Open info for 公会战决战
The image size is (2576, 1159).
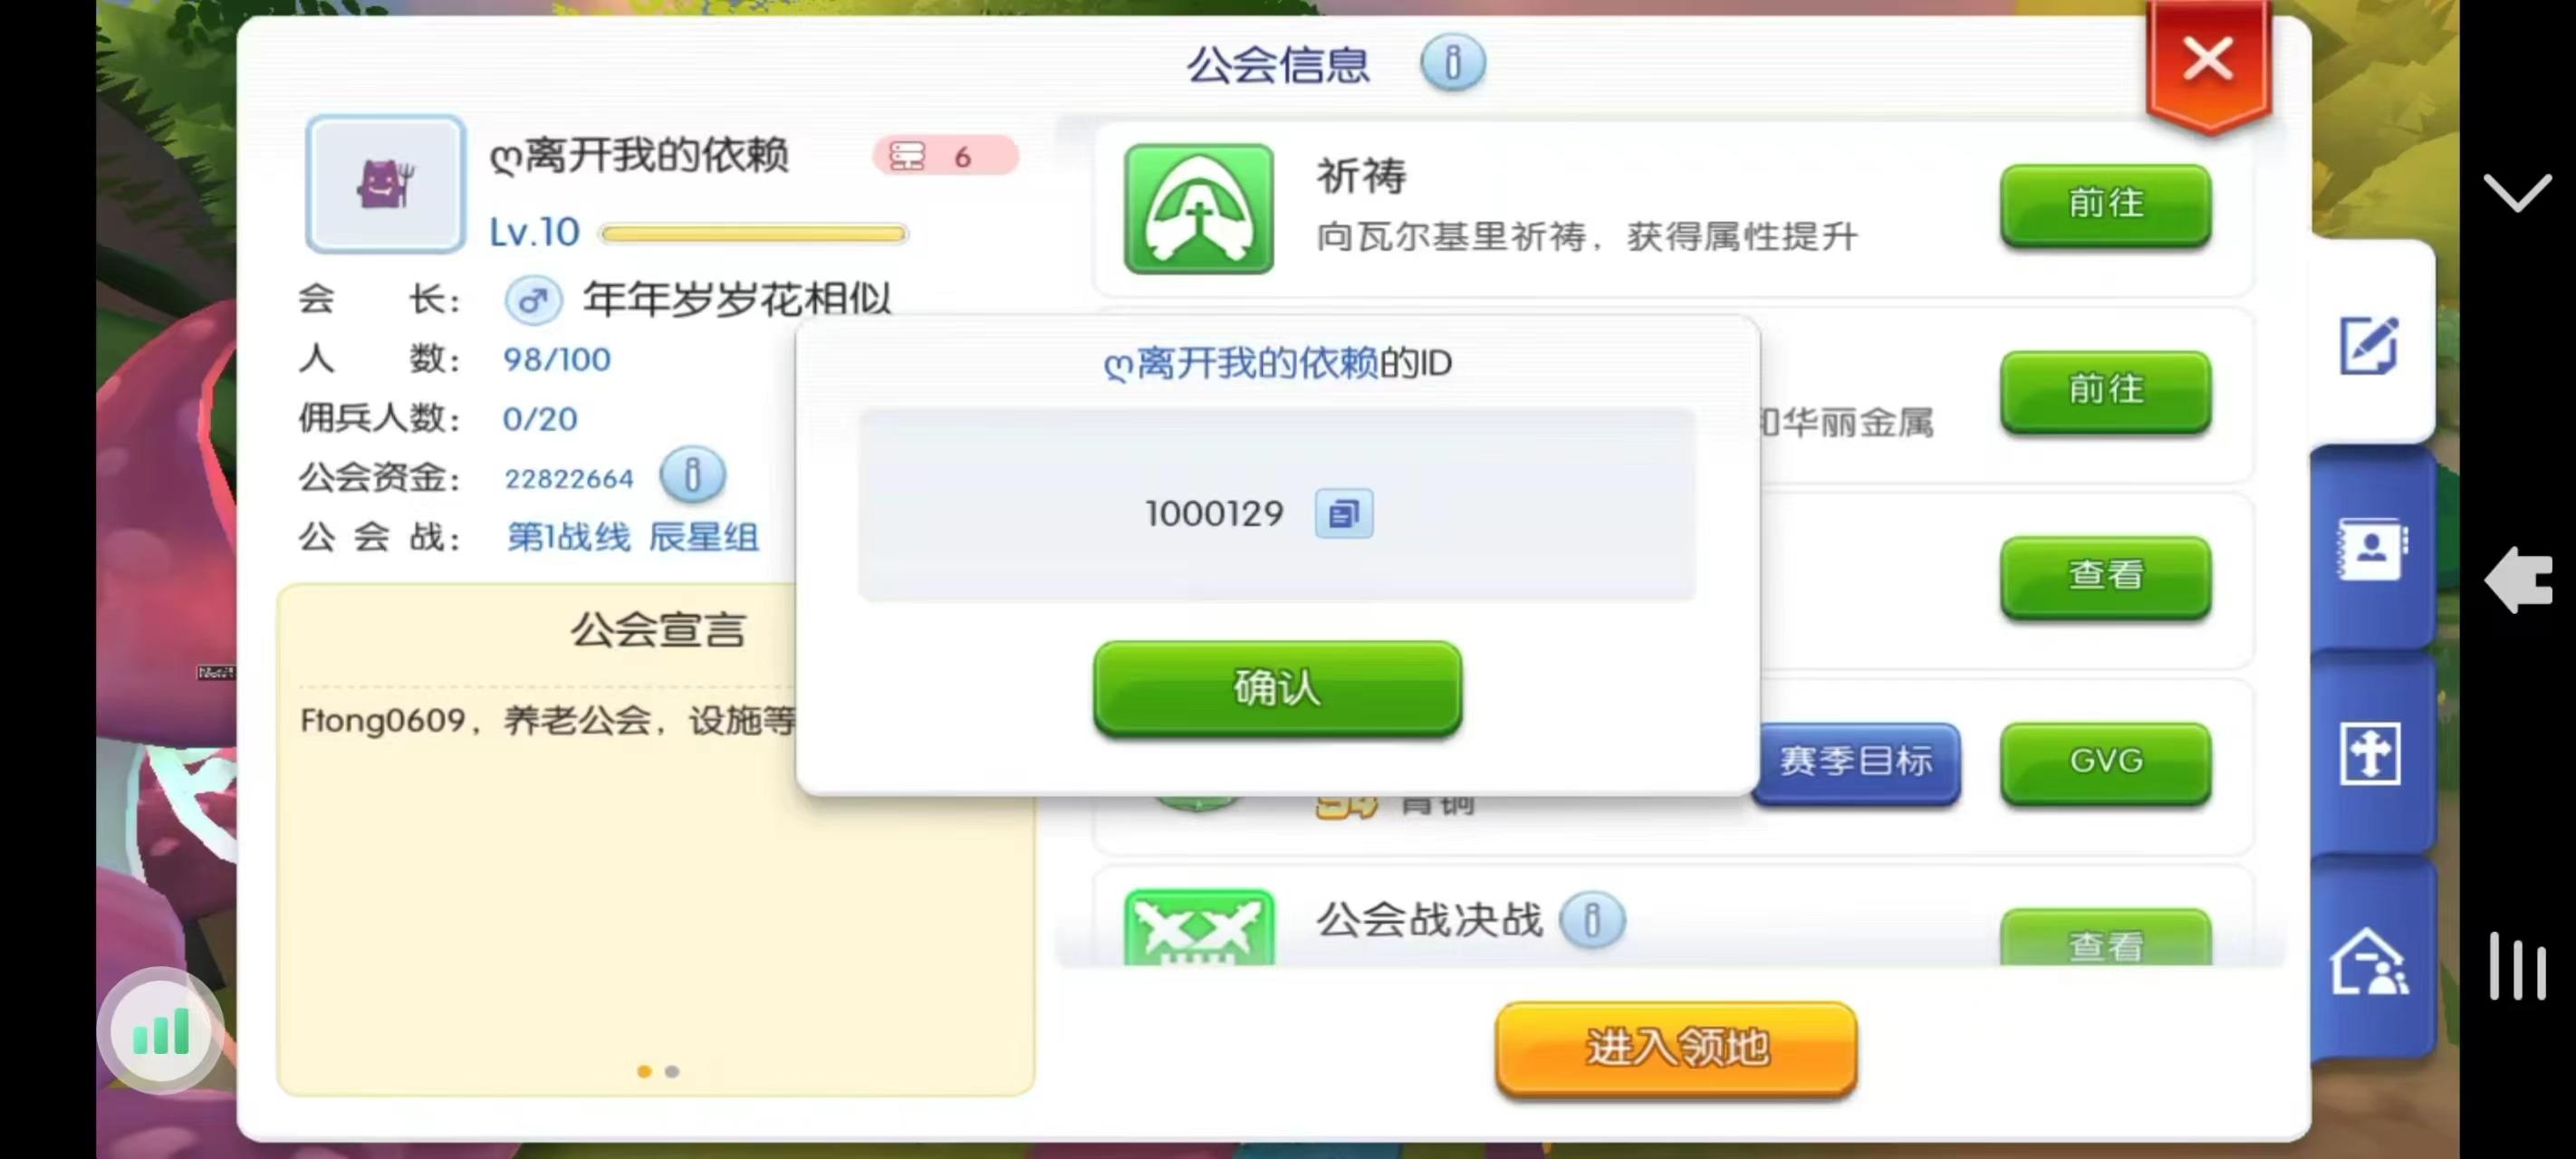tap(1592, 920)
